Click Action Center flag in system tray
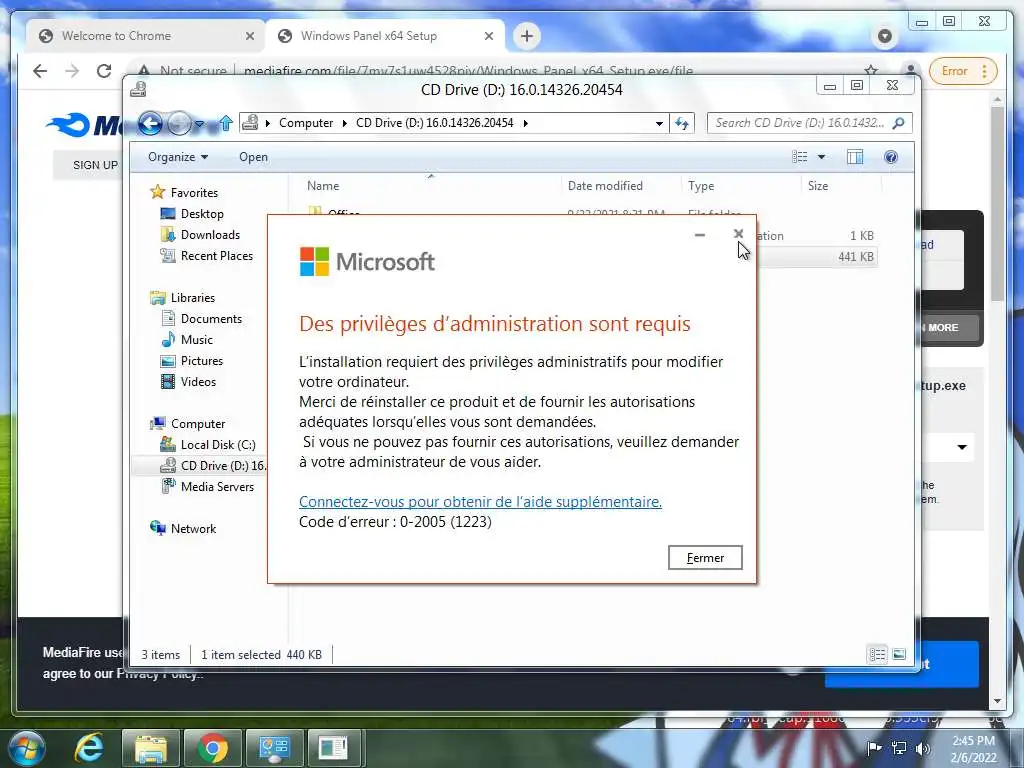 pos(874,748)
